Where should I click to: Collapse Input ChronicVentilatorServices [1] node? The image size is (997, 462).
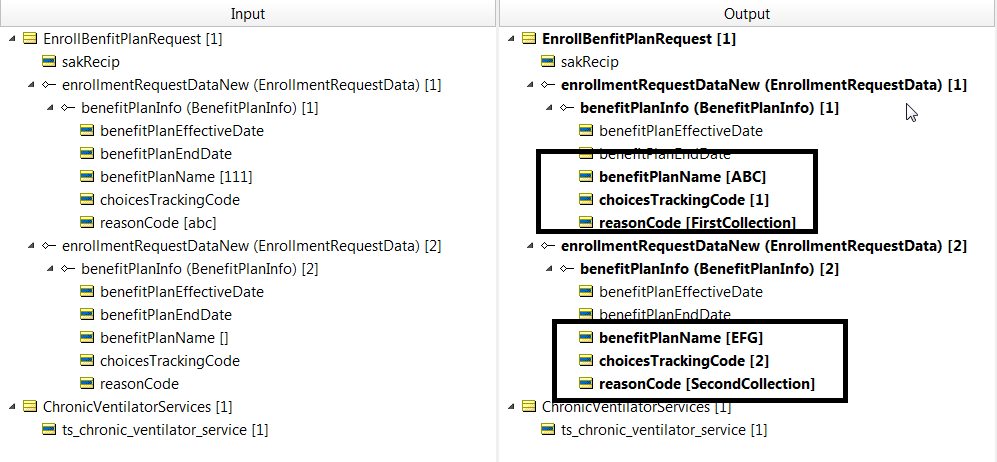coord(13,406)
